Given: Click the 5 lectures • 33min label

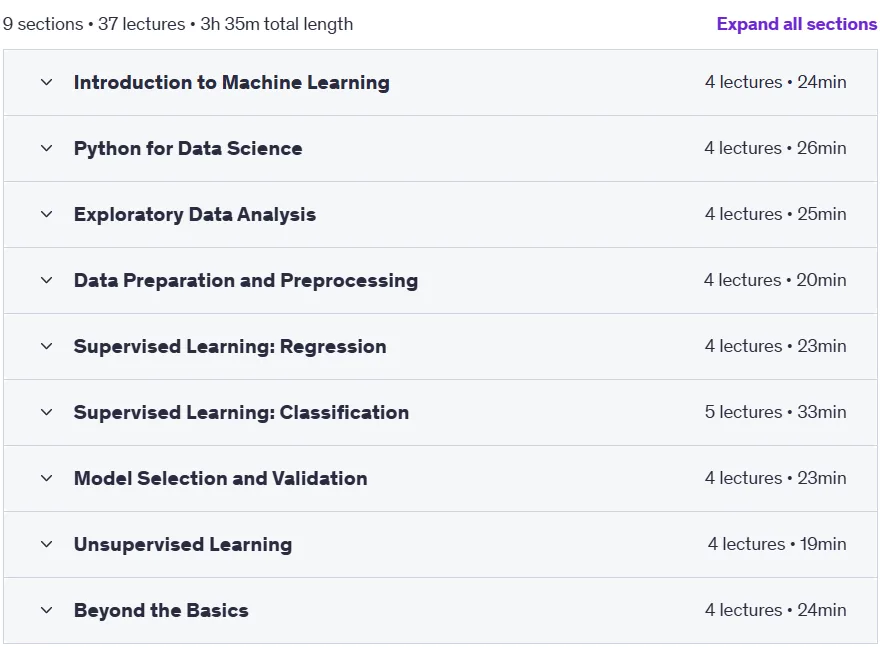Looking at the screenshot, I should pyautogui.click(x=775, y=412).
